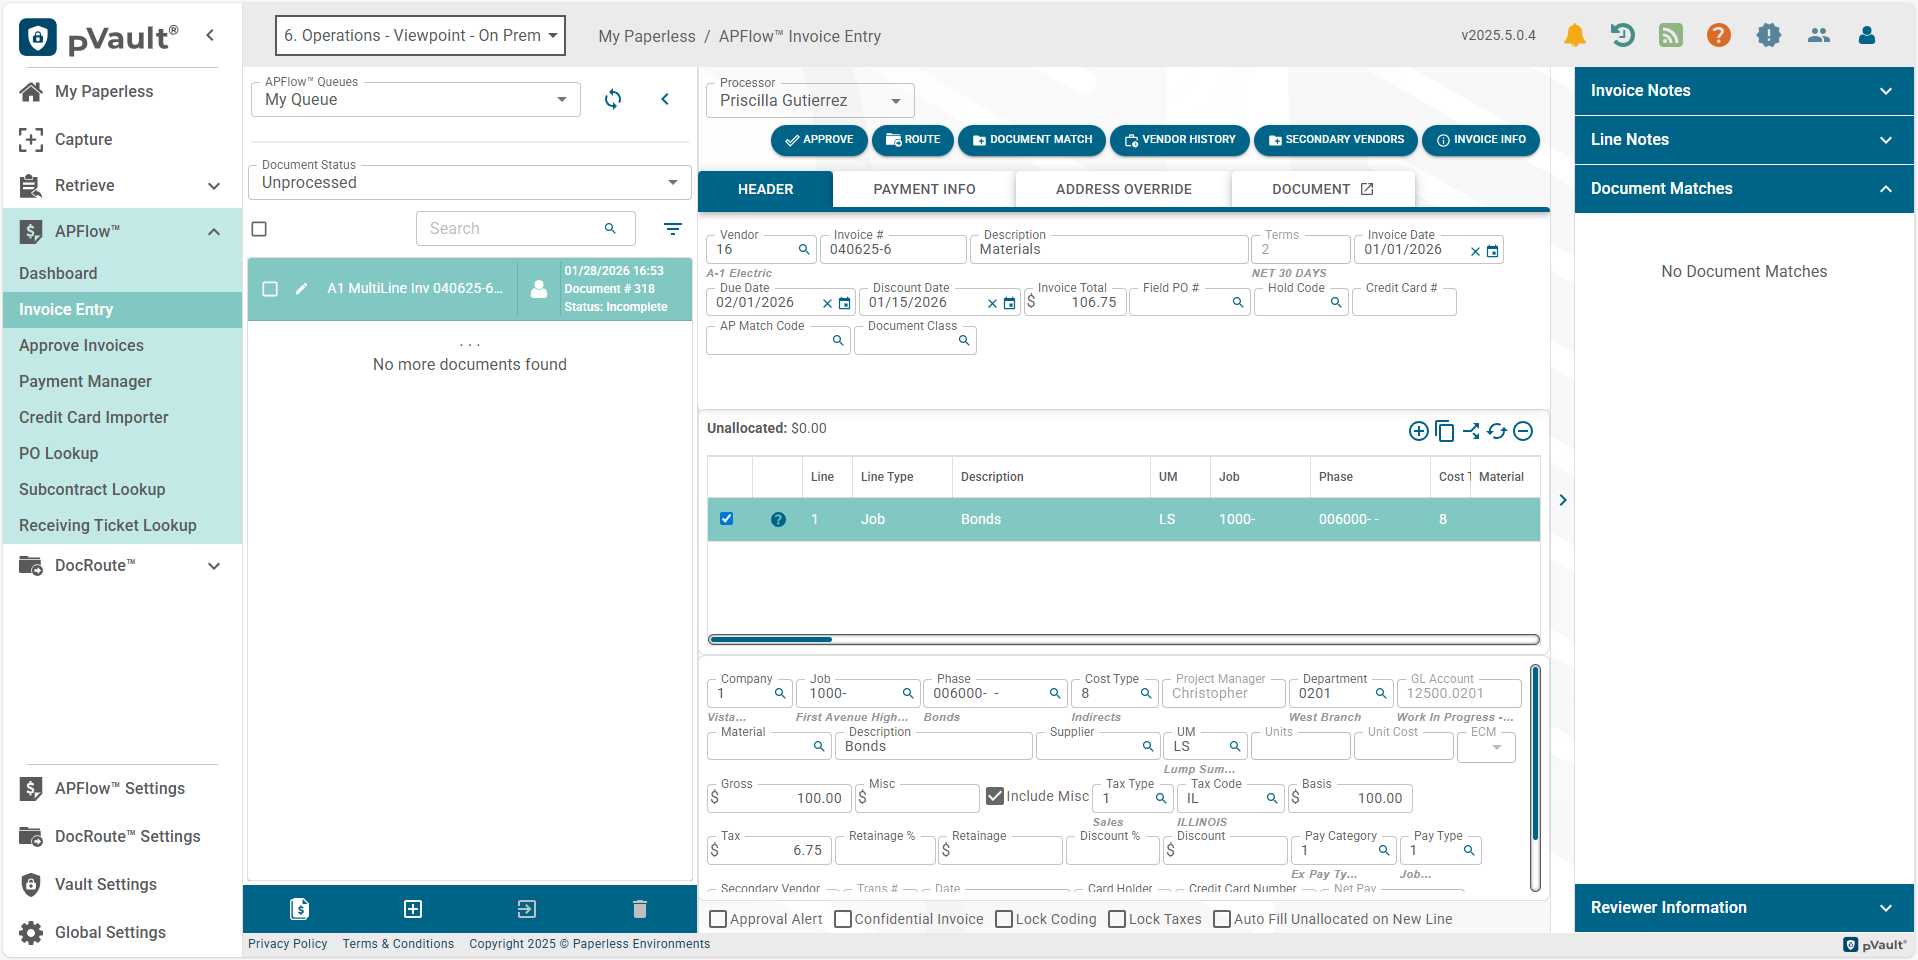Open the Processor dropdown
Viewport: 1918px width, 960px height.
point(810,100)
